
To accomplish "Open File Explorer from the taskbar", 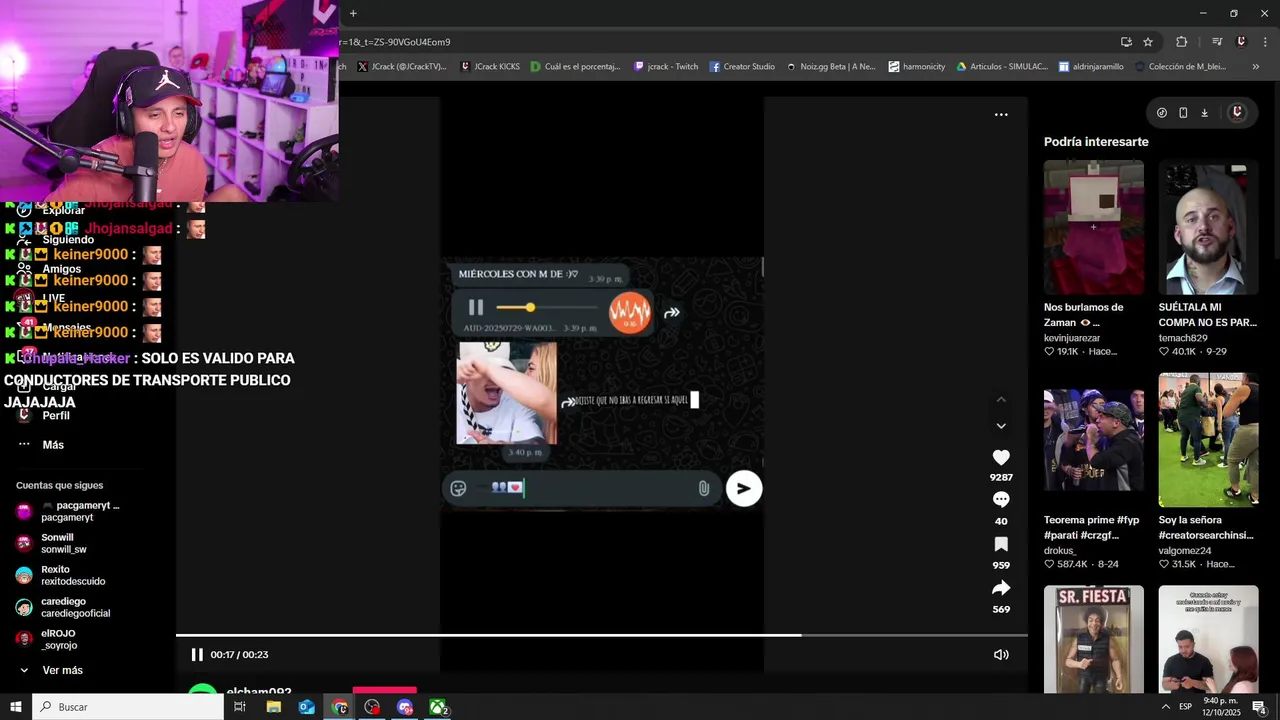I will [274, 707].
